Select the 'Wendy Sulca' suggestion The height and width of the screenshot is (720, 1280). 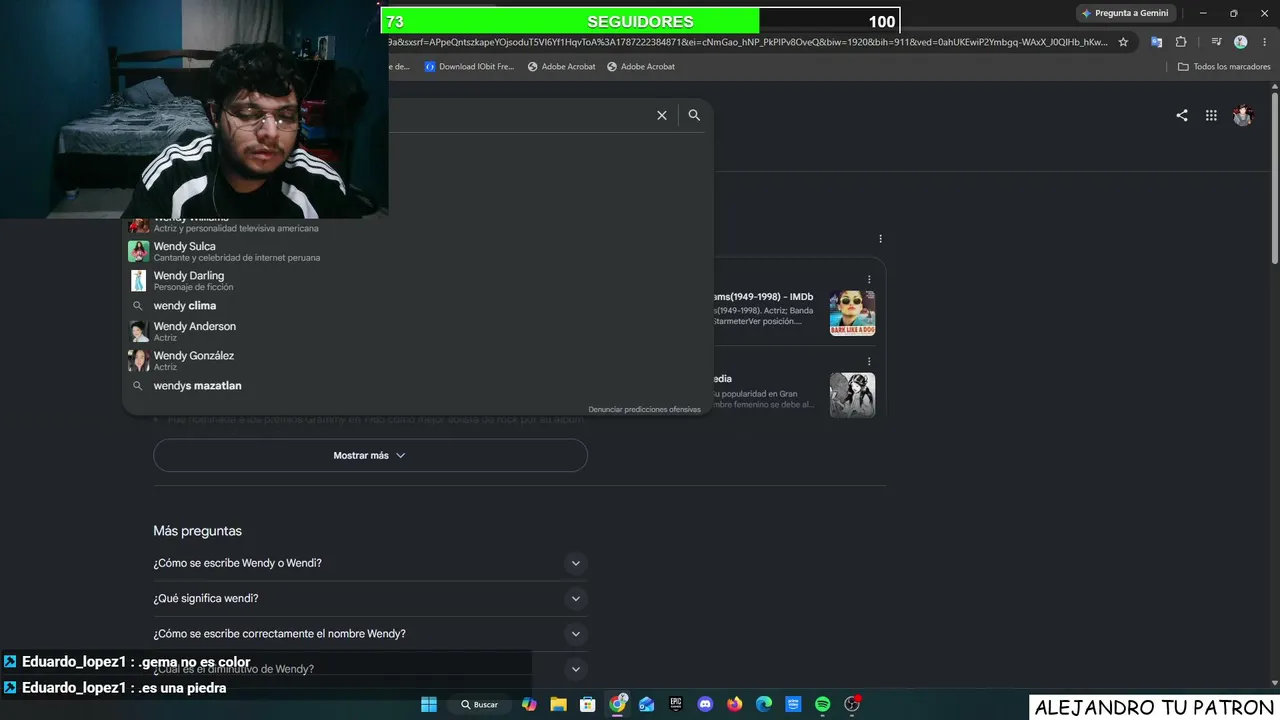[x=417, y=251]
